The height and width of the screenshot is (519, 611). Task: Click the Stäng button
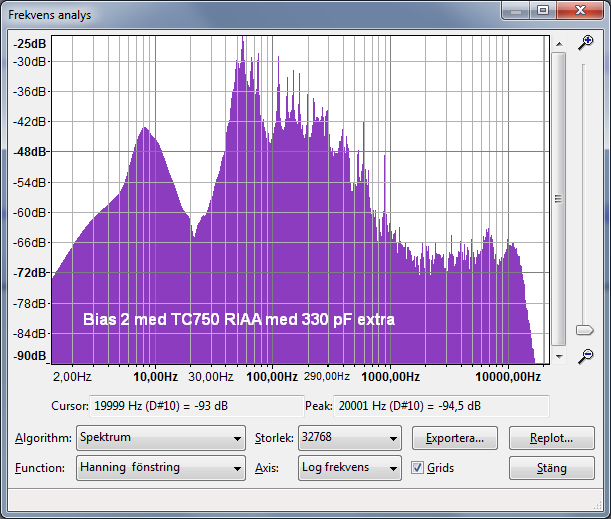coord(552,468)
